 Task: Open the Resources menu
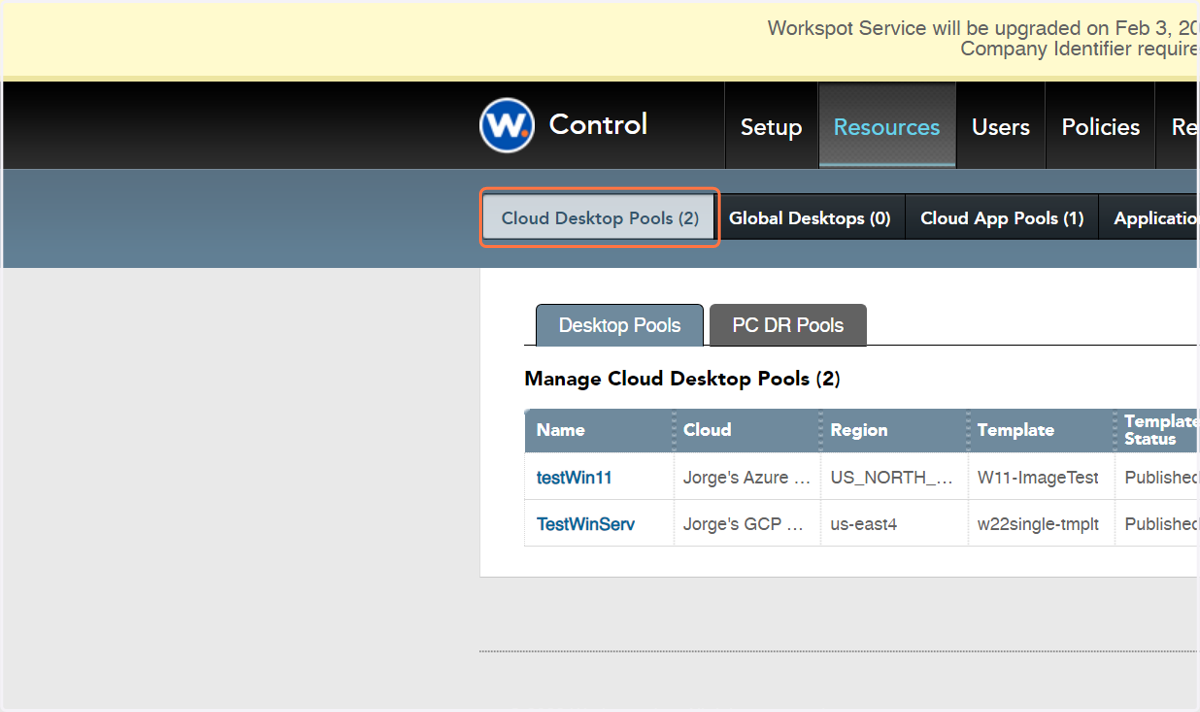887,127
